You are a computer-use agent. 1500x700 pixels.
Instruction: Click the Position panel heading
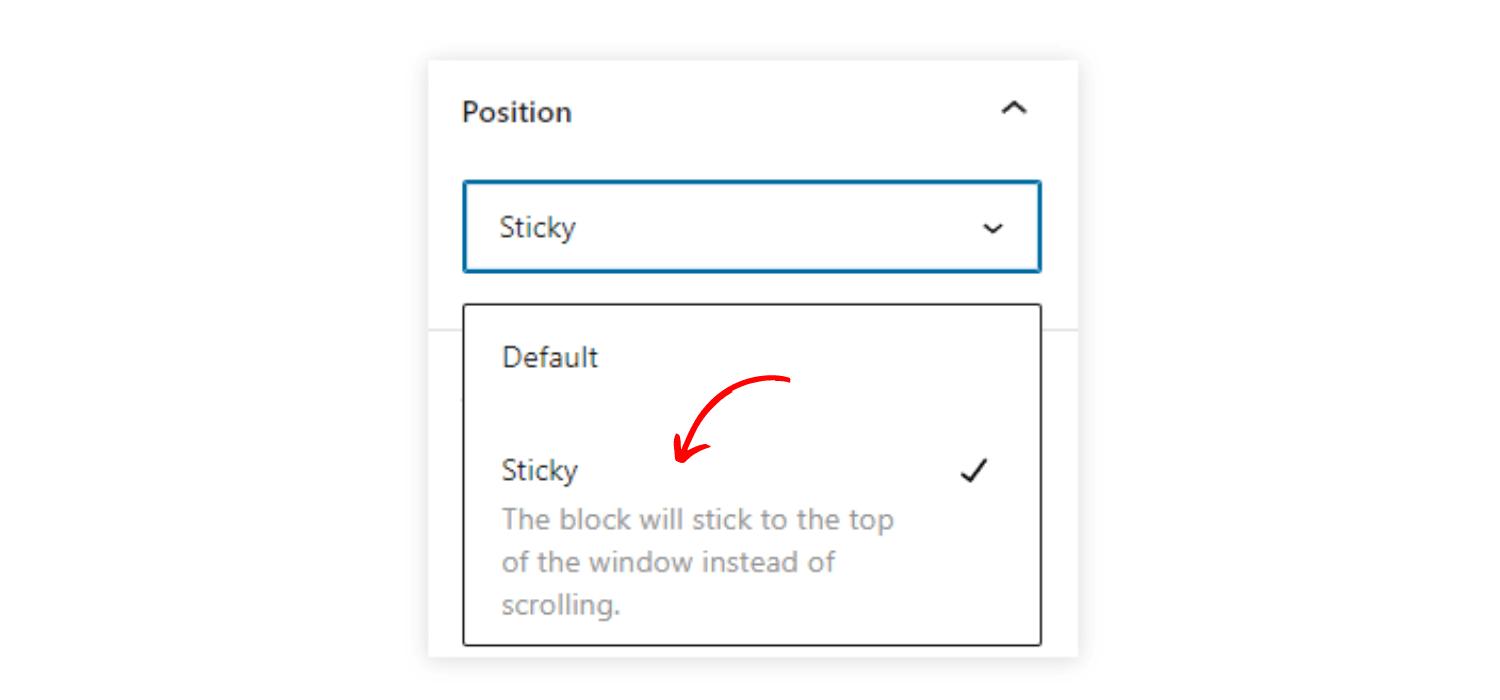[517, 112]
